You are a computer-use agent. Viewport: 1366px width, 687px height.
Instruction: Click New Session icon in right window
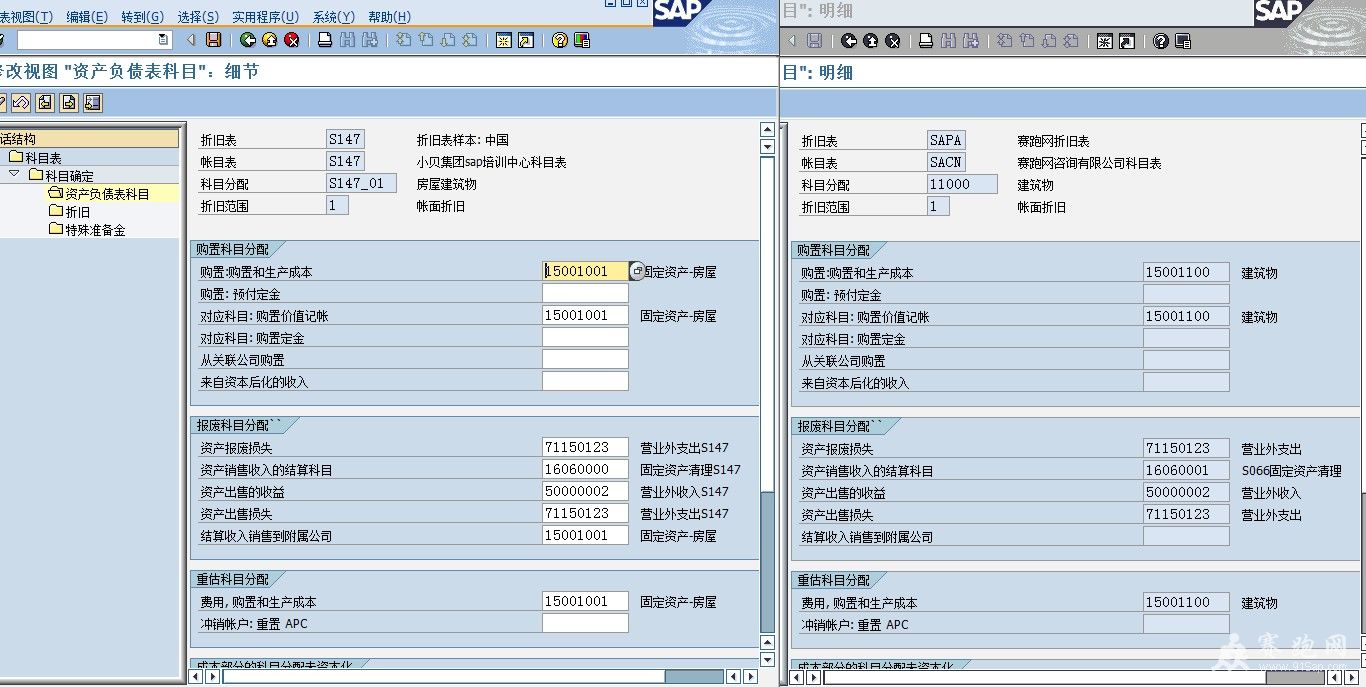1104,41
